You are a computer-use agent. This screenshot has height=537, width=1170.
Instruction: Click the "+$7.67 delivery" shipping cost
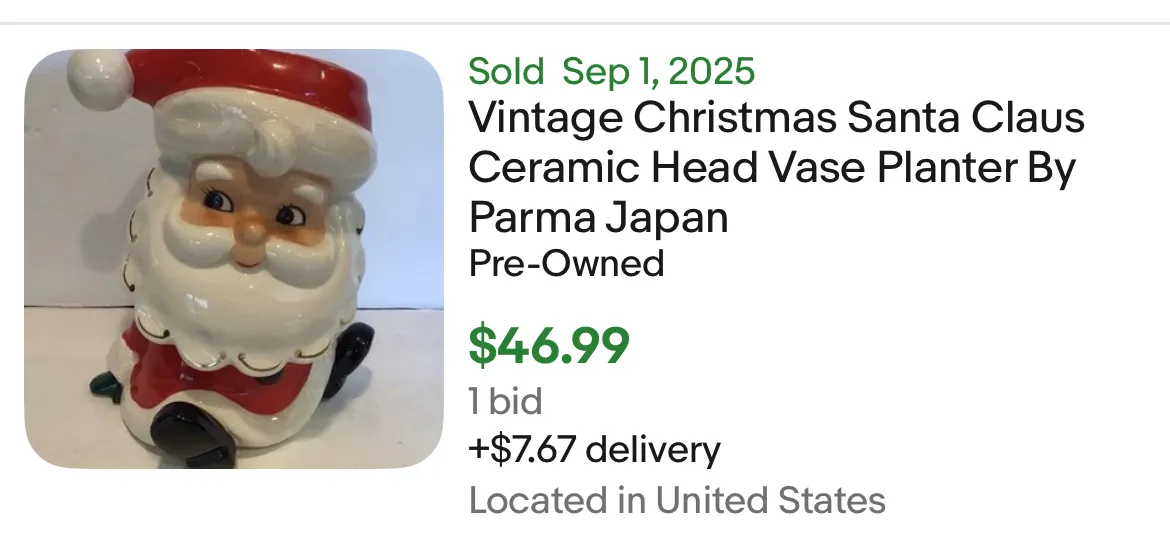point(594,450)
